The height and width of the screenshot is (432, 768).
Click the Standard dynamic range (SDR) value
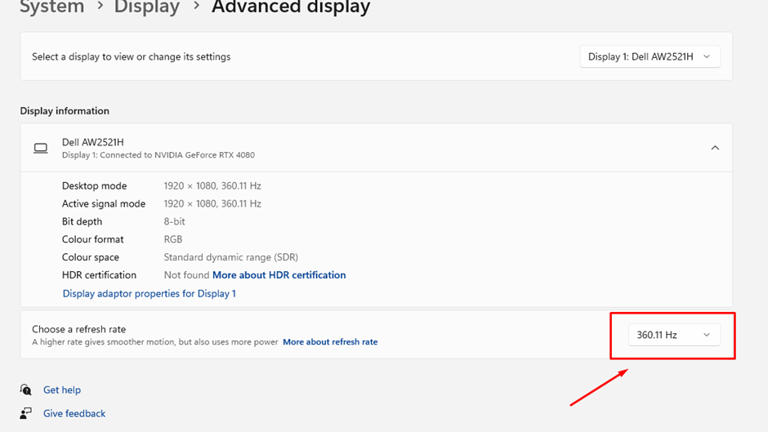pyautogui.click(x=231, y=257)
